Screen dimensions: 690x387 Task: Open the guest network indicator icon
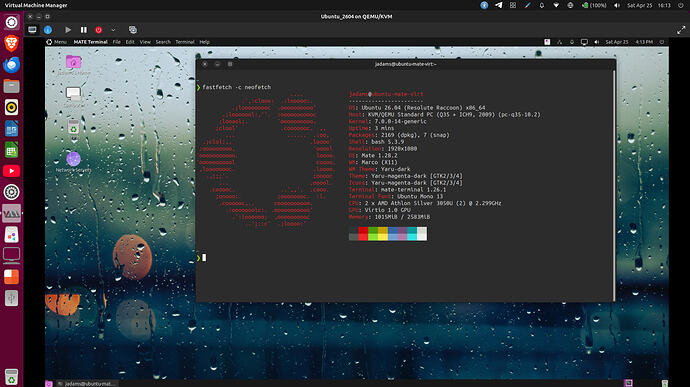(x=559, y=42)
